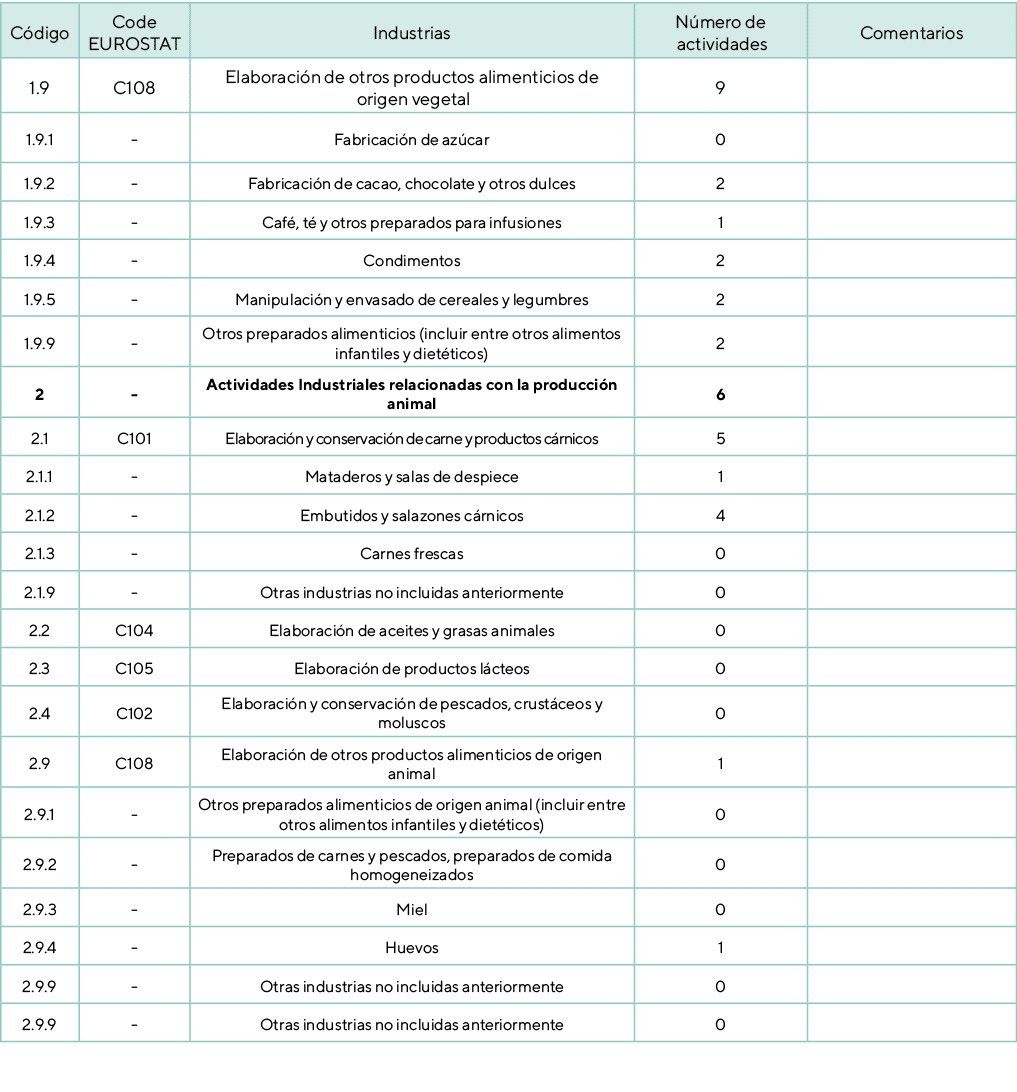The width and height of the screenshot is (1017, 1092).
Task: Select the Fabricación de azúcar row
Action: [x=411, y=139]
